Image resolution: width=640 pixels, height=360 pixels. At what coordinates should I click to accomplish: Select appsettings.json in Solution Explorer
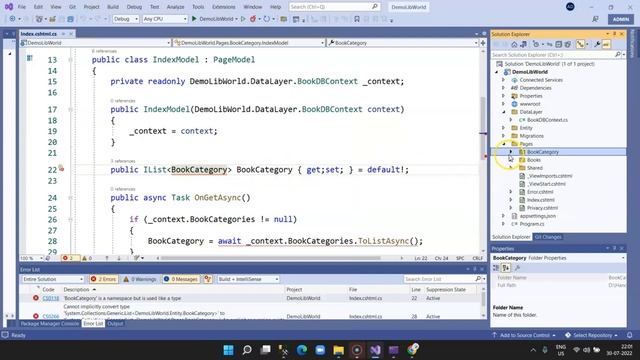pos(537,216)
